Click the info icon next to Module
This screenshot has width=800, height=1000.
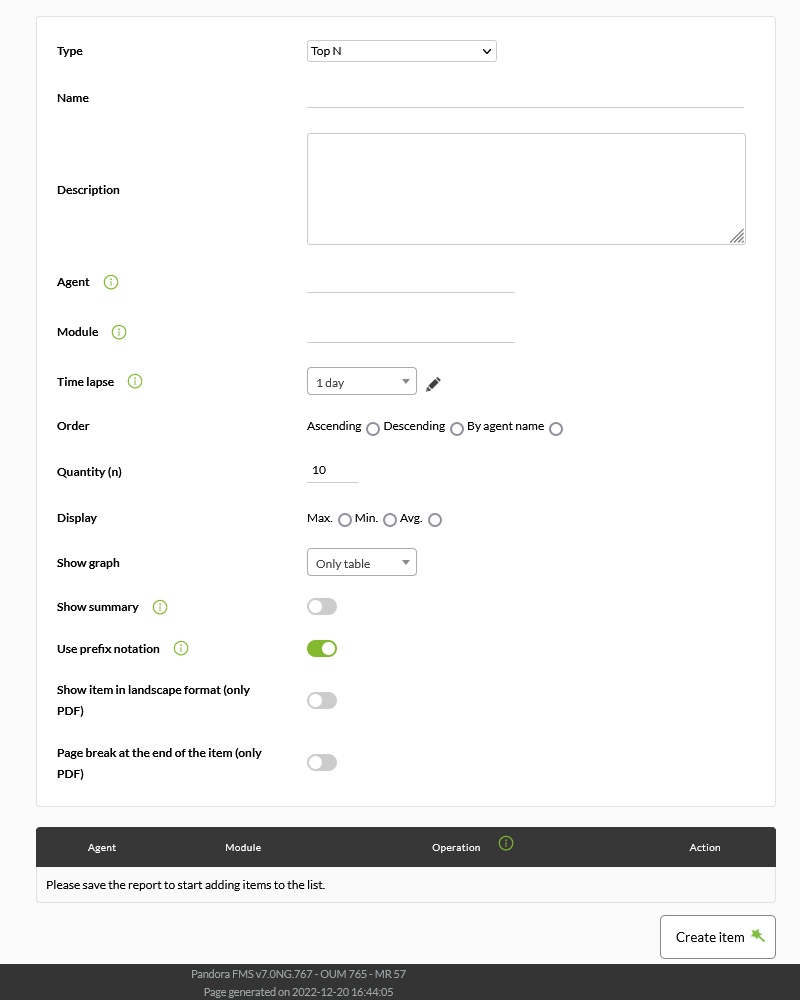[119, 332]
